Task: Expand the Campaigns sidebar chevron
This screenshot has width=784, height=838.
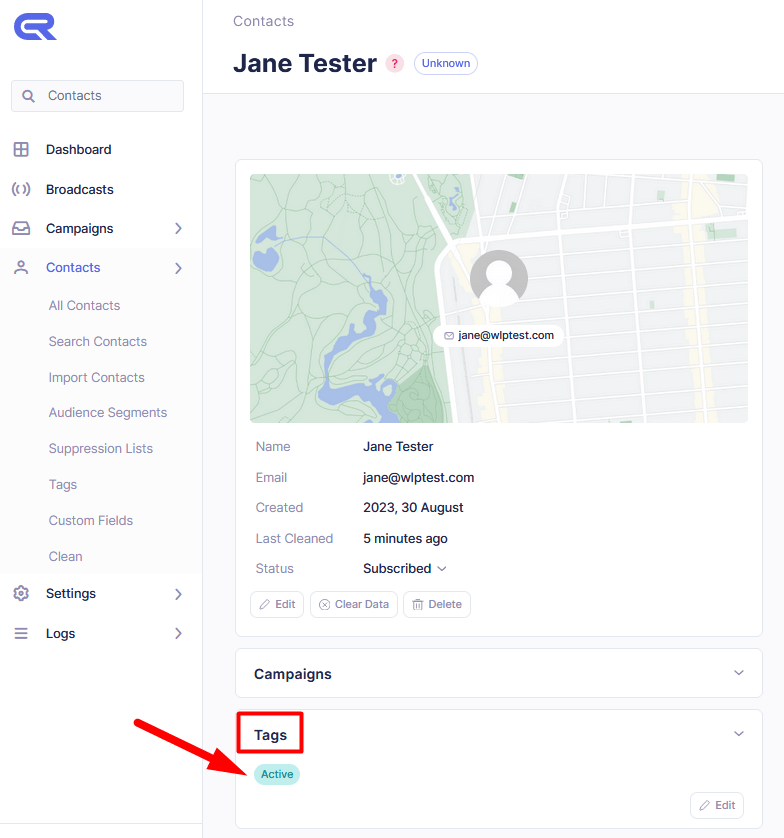Action: tap(178, 229)
